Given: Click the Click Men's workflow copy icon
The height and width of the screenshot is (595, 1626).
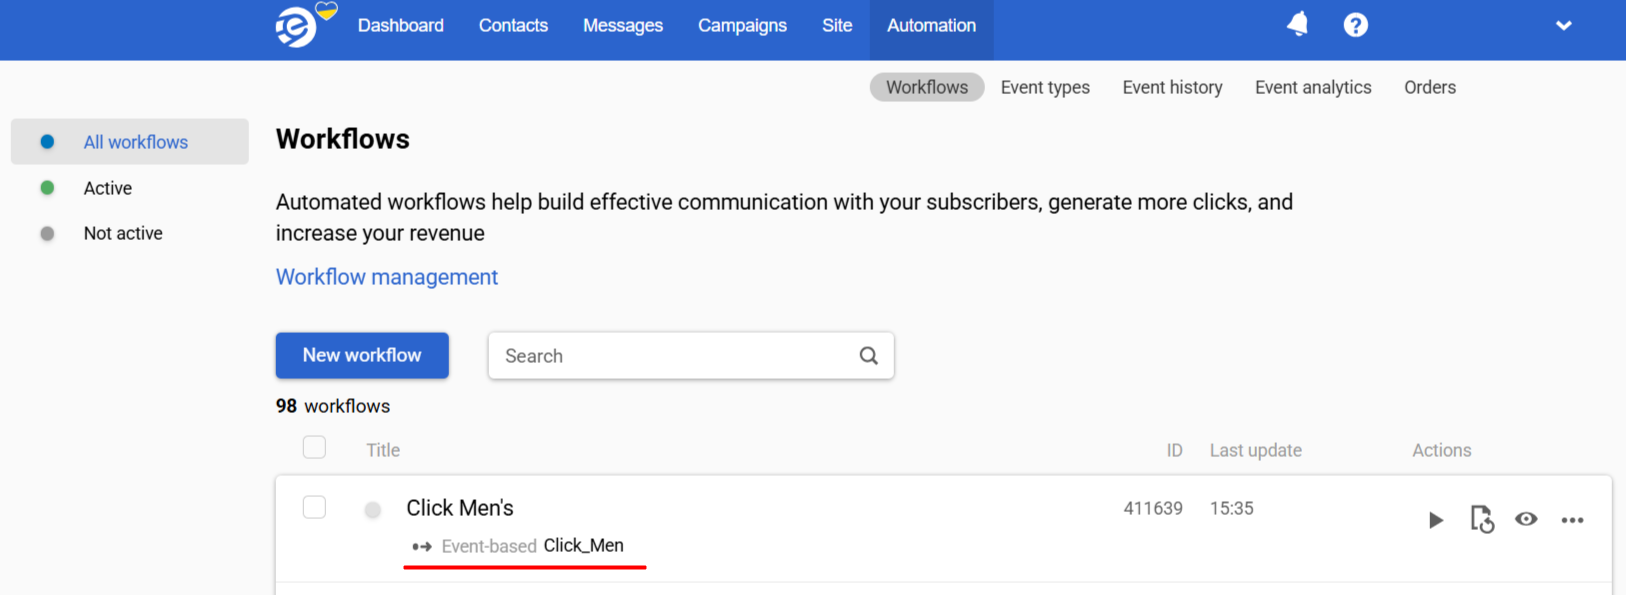Looking at the screenshot, I should (1482, 519).
